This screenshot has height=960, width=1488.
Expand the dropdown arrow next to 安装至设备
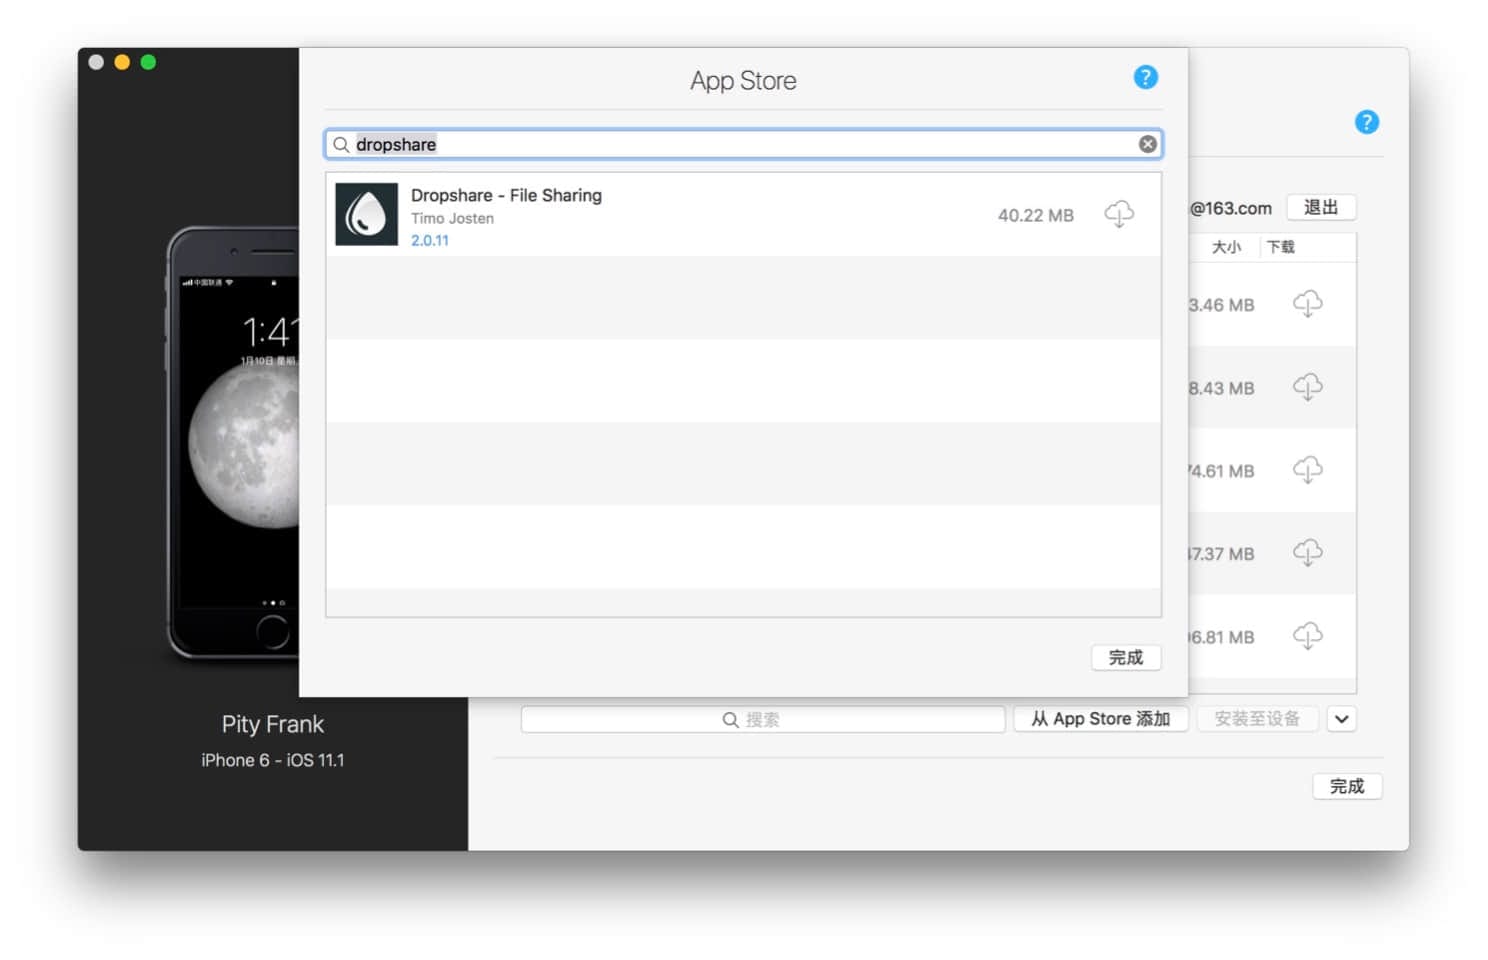(1341, 719)
